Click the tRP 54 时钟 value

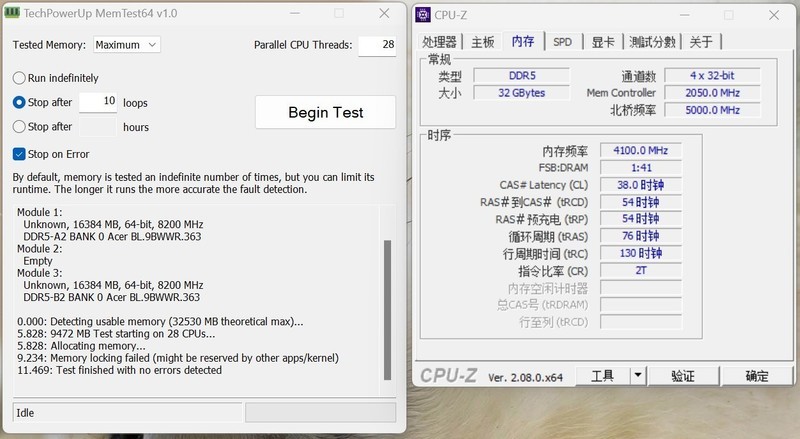pyautogui.click(x=641, y=219)
